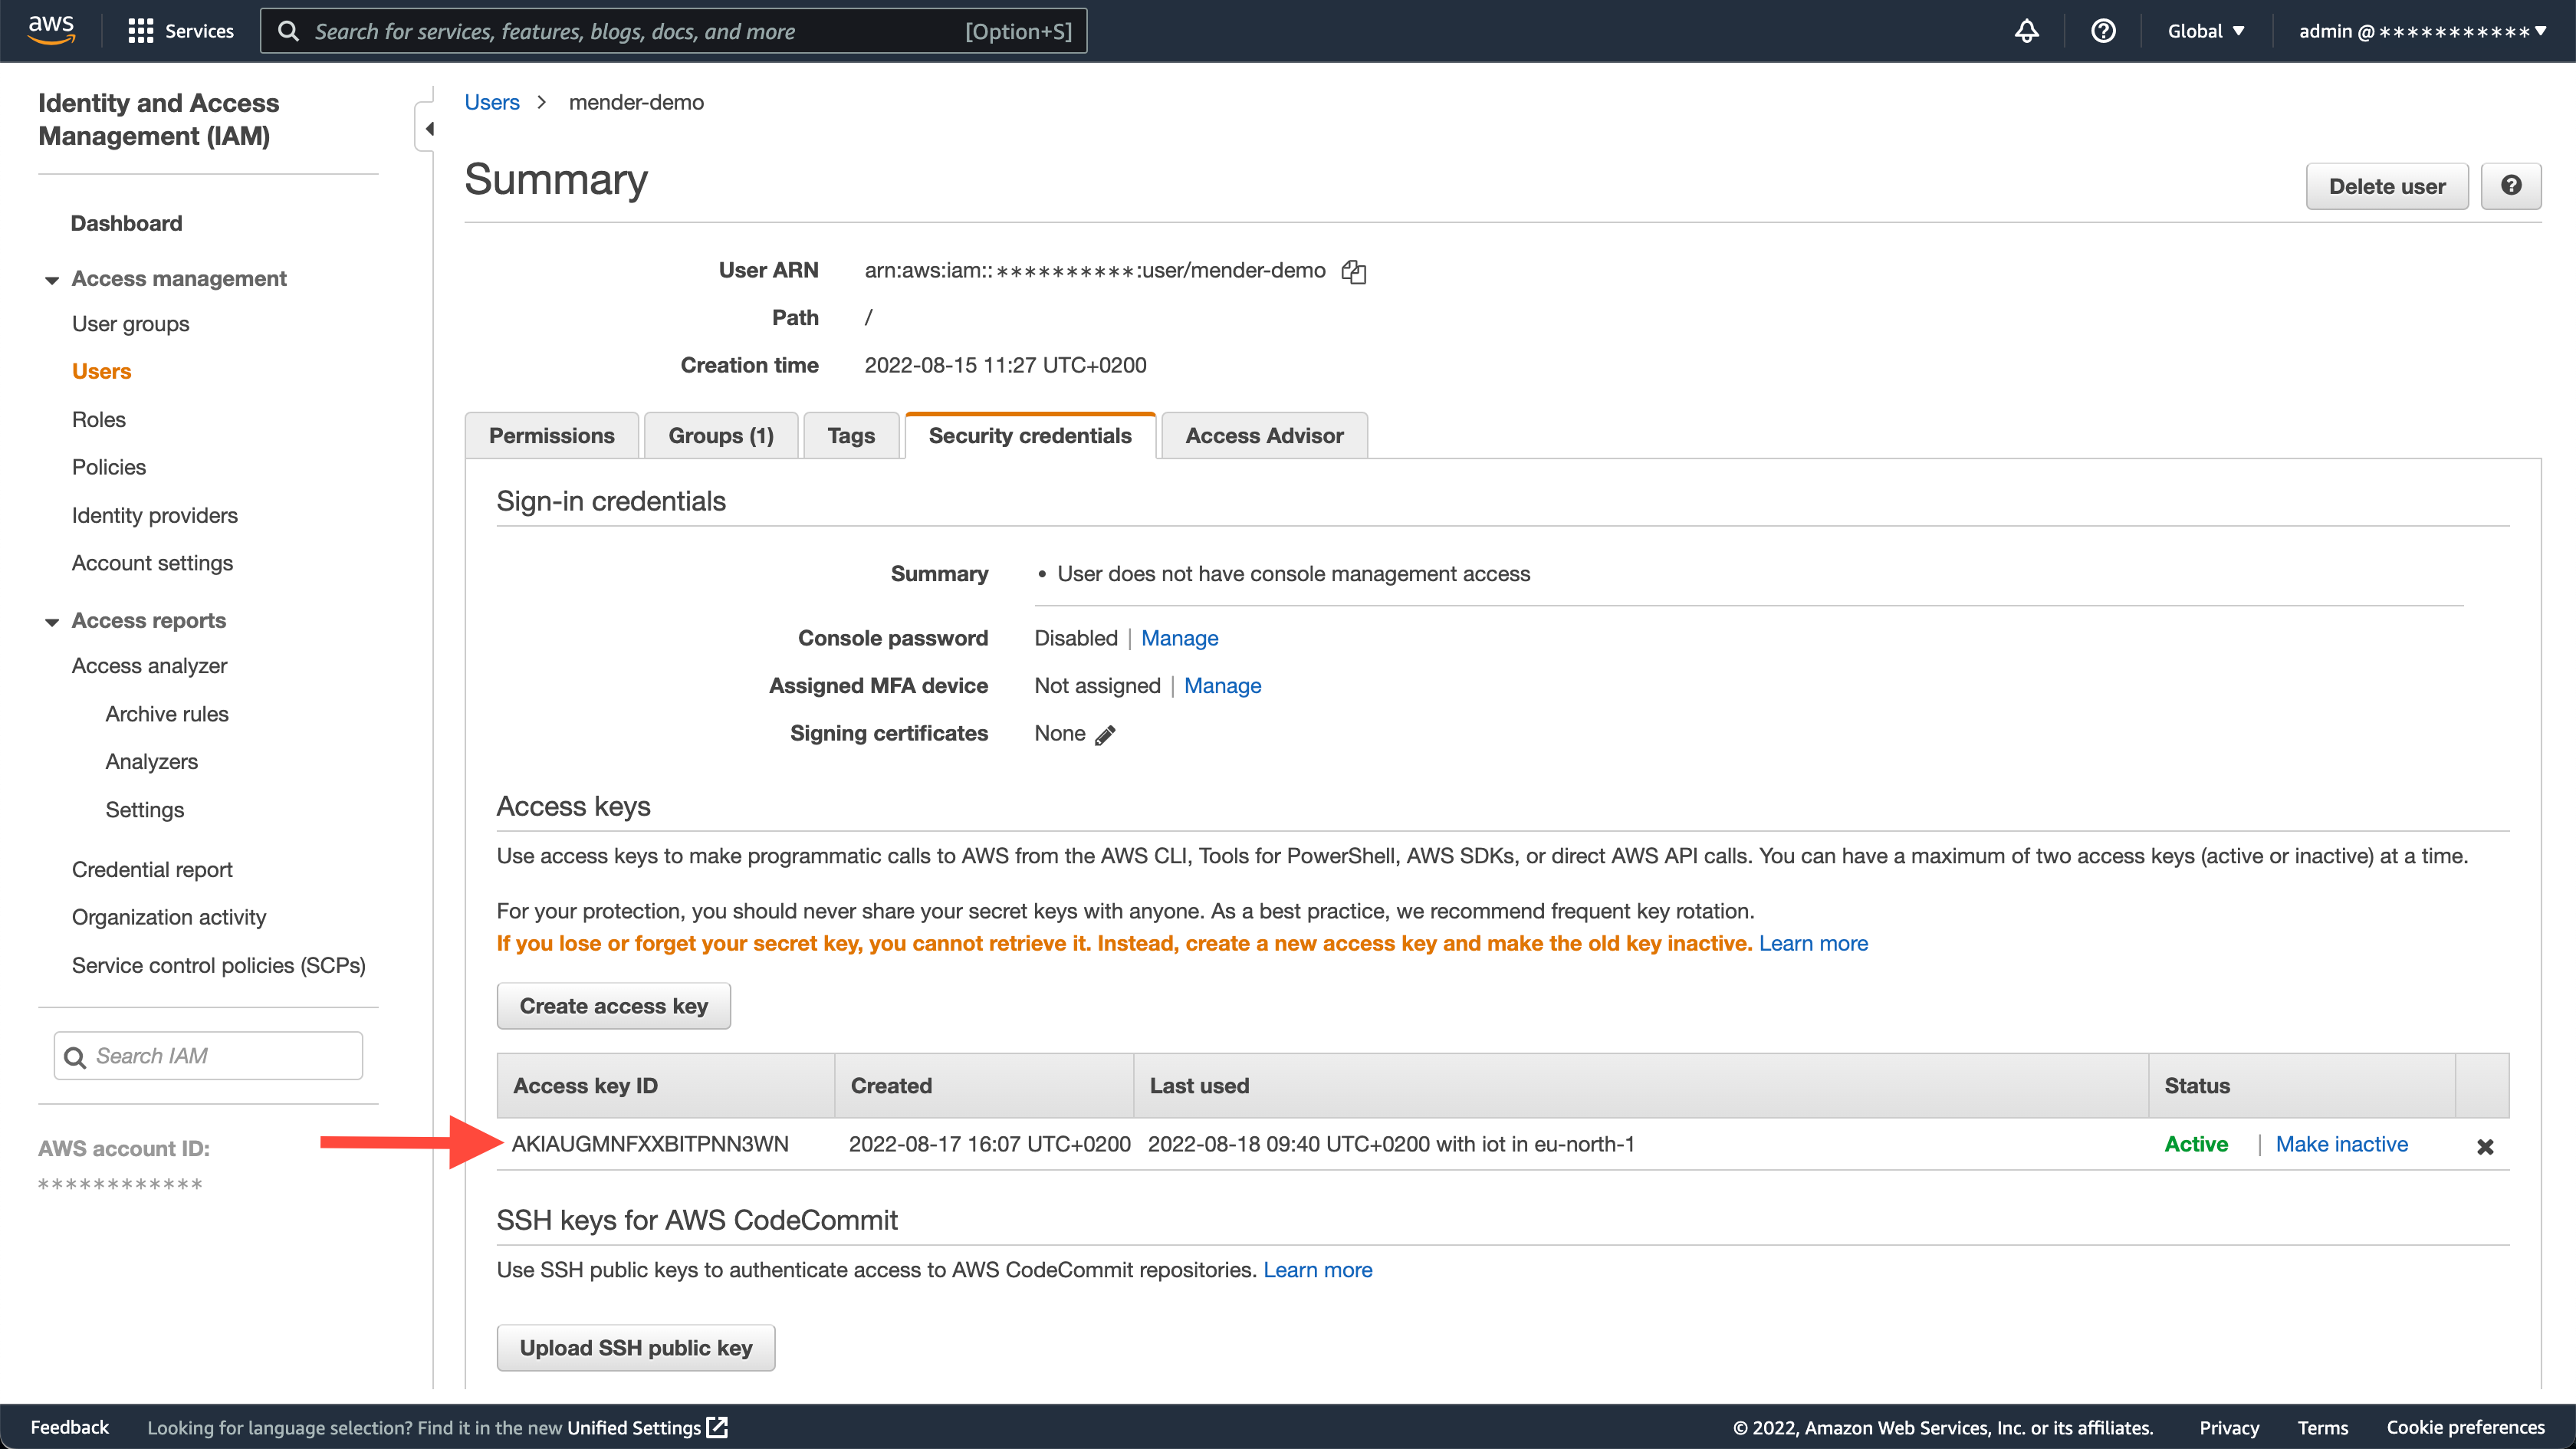Open the notifications bell
Image resolution: width=2576 pixels, height=1449 pixels.
click(x=2026, y=31)
